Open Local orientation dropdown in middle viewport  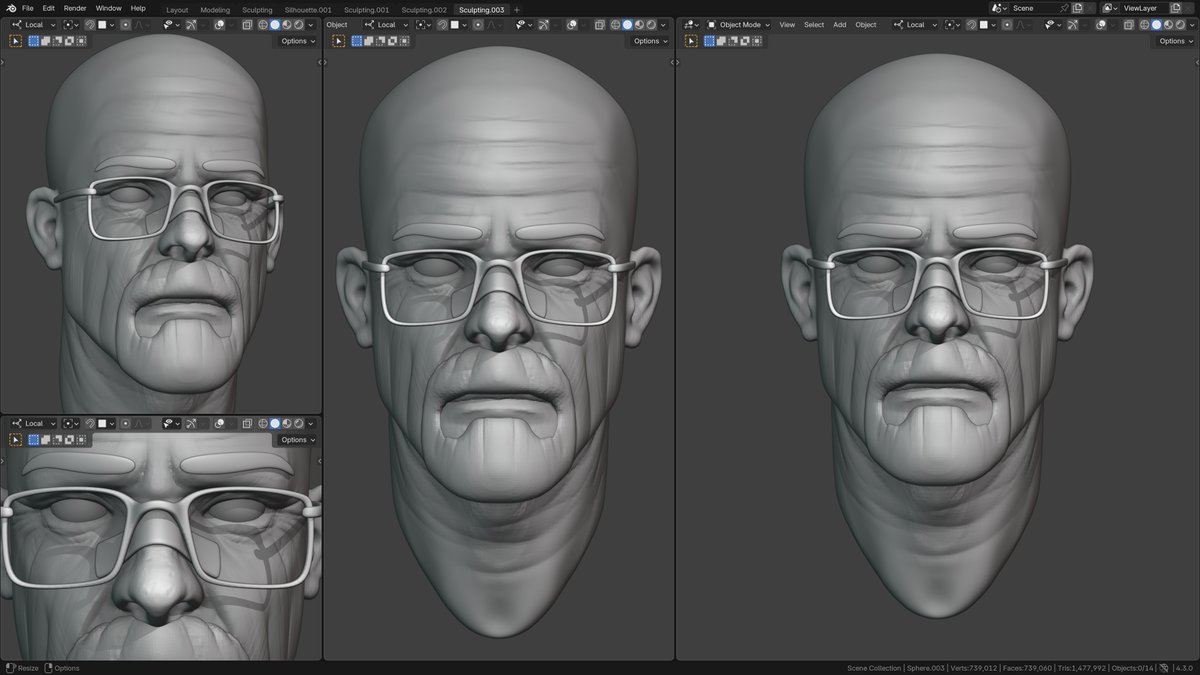tap(386, 25)
